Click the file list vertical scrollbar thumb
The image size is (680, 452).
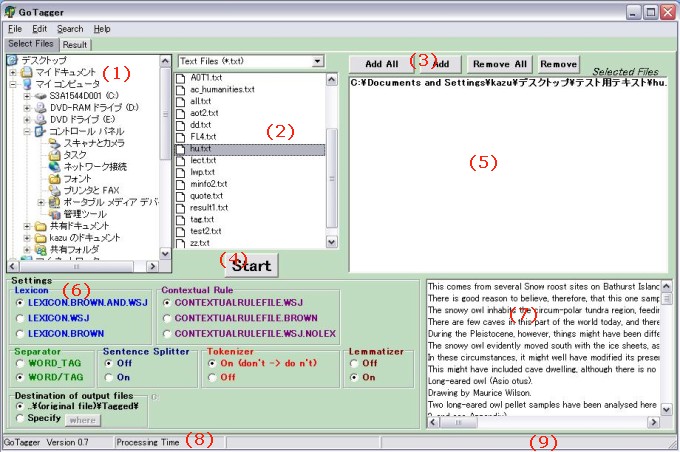pyautogui.click(x=332, y=178)
